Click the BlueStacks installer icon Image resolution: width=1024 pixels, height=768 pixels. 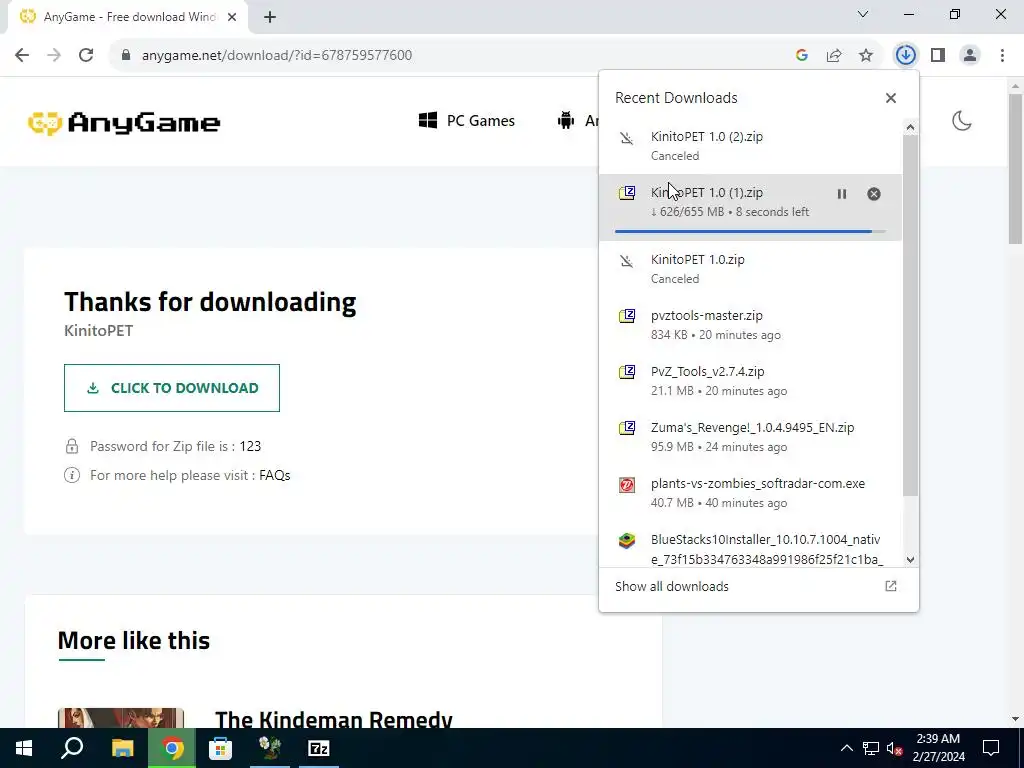click(627, 541)
